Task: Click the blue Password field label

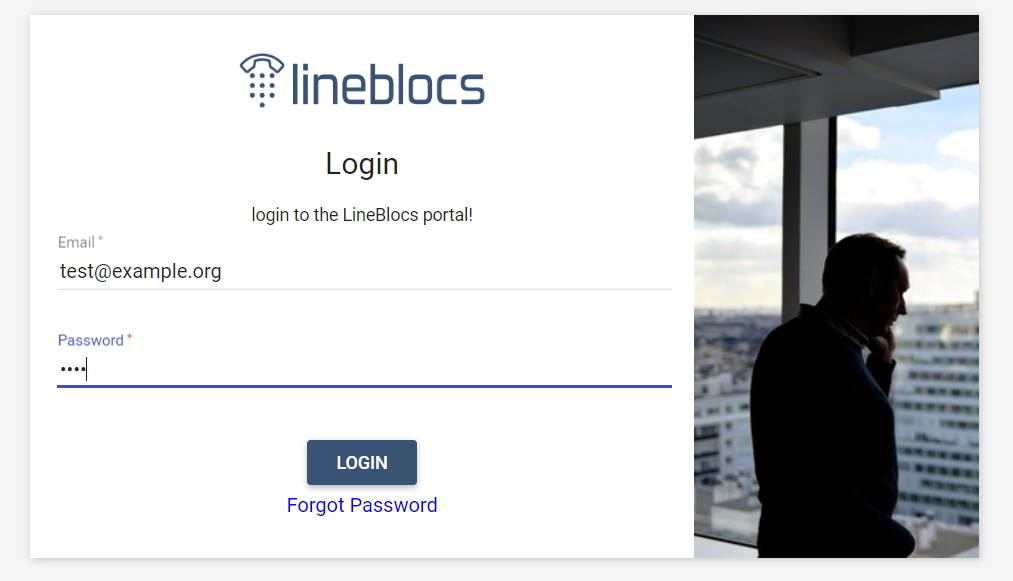Action: click(90, 341)
